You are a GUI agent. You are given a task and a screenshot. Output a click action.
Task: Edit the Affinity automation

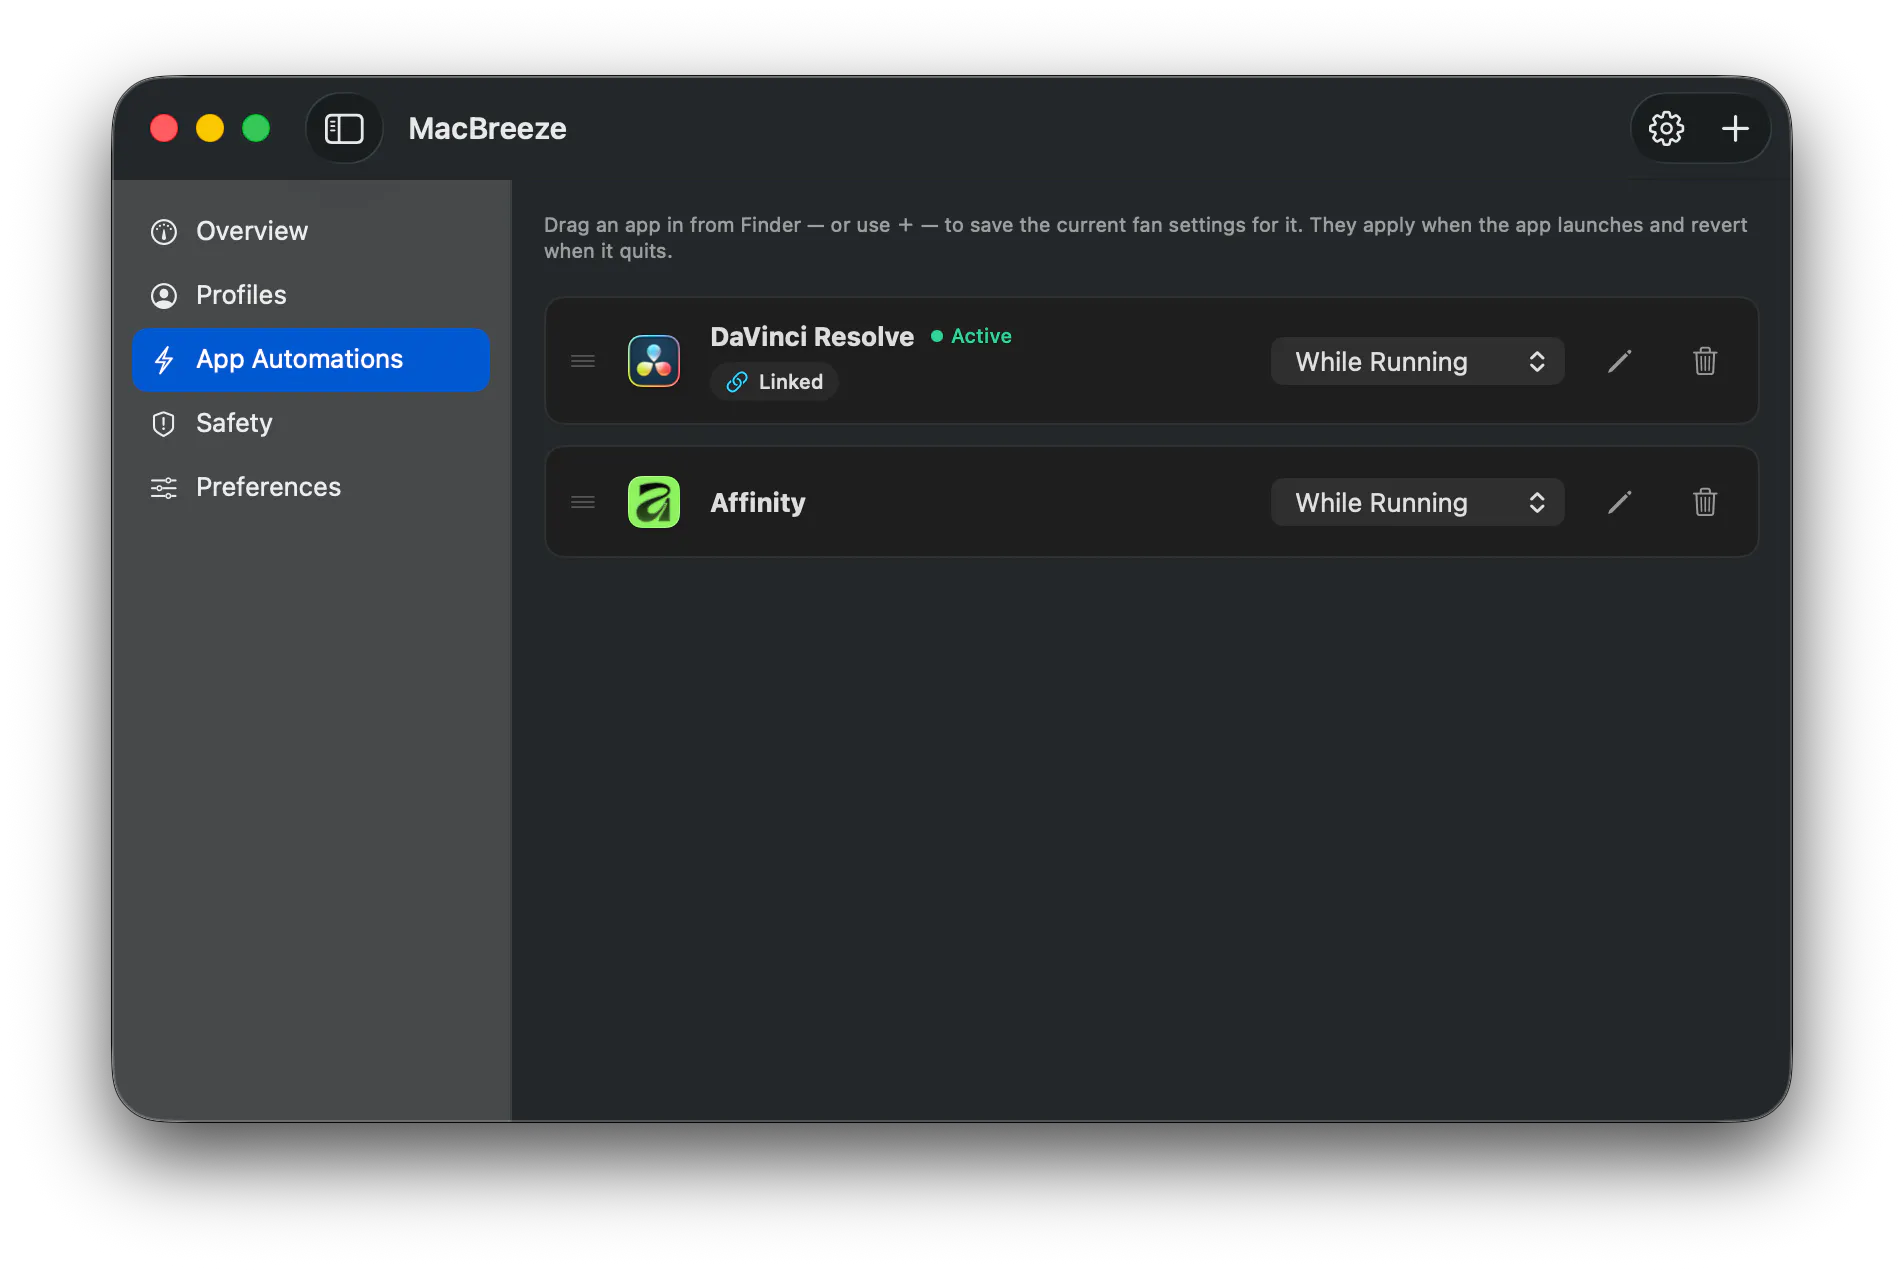point(1620,502)
